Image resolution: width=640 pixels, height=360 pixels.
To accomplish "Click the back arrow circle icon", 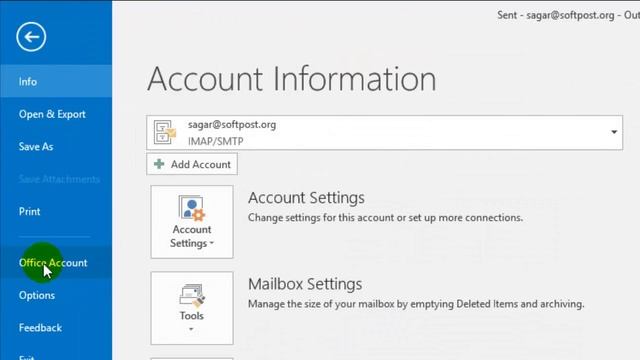I will tap(31, 37).
